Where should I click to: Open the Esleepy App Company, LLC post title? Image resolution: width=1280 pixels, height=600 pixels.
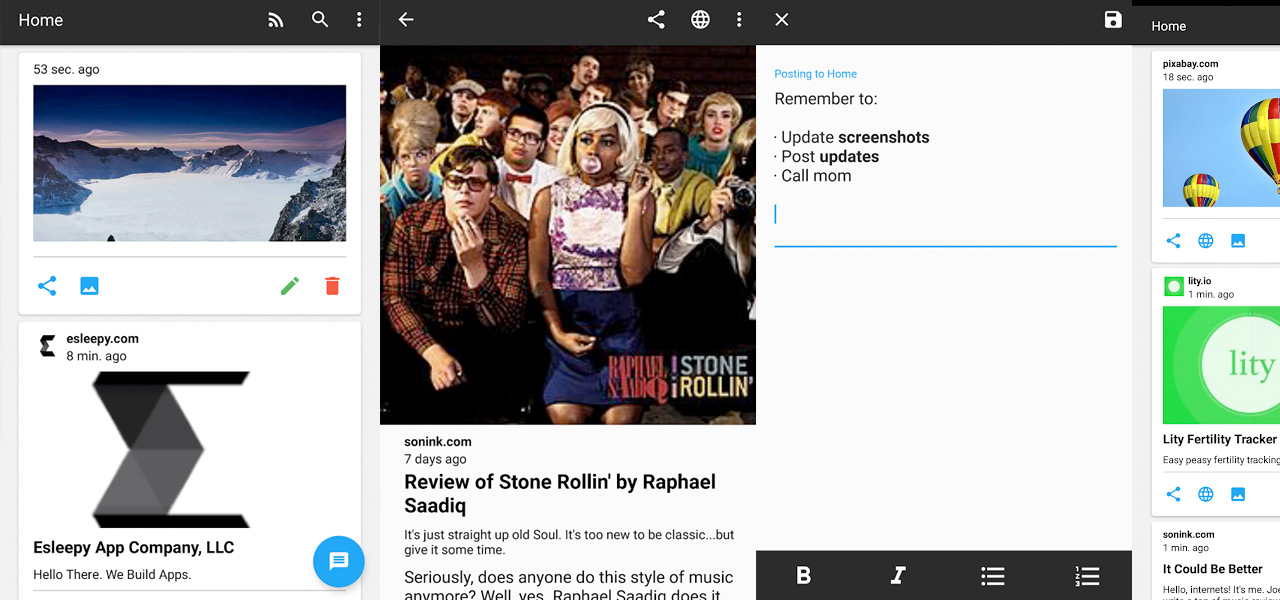pyautogui.click(x=134, y=548)
